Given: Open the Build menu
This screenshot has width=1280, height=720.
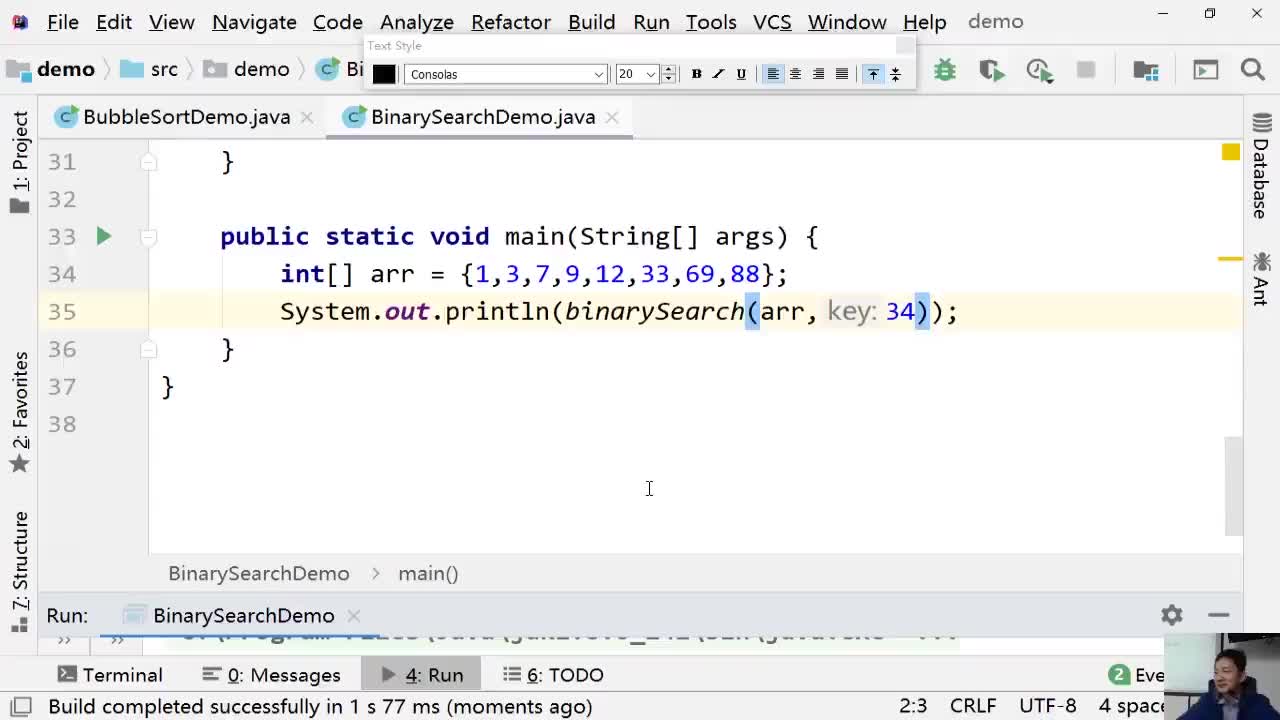Looking at the screenshot, I should 592,21.
